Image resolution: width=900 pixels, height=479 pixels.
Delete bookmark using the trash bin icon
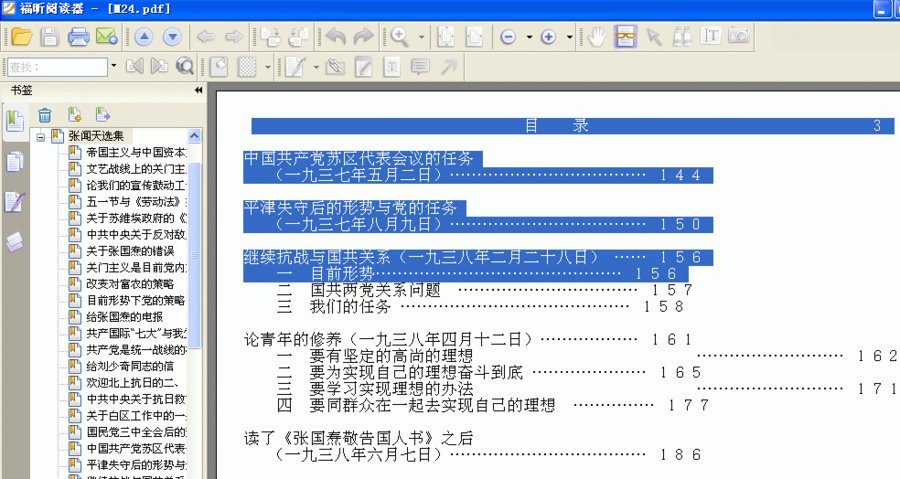[45, 115]
